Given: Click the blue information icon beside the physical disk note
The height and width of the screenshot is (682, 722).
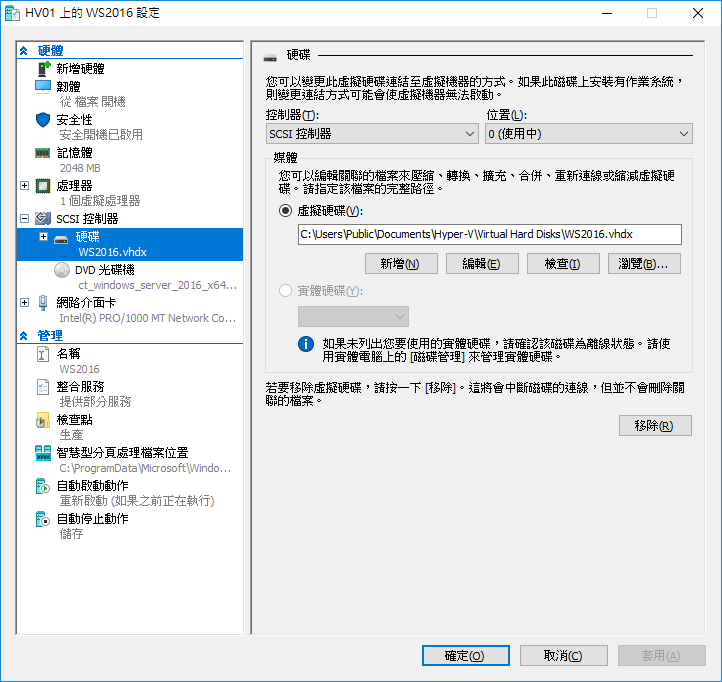Looking at the screenshot, I should (306, 344).
